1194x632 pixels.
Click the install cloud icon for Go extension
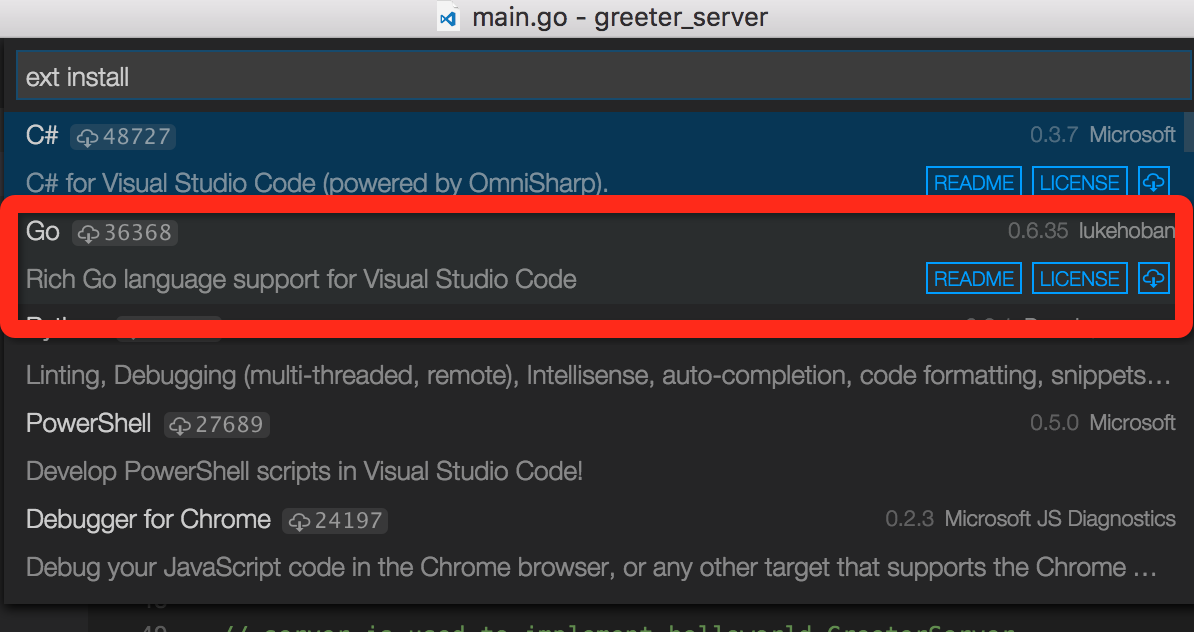[1153, 279]
